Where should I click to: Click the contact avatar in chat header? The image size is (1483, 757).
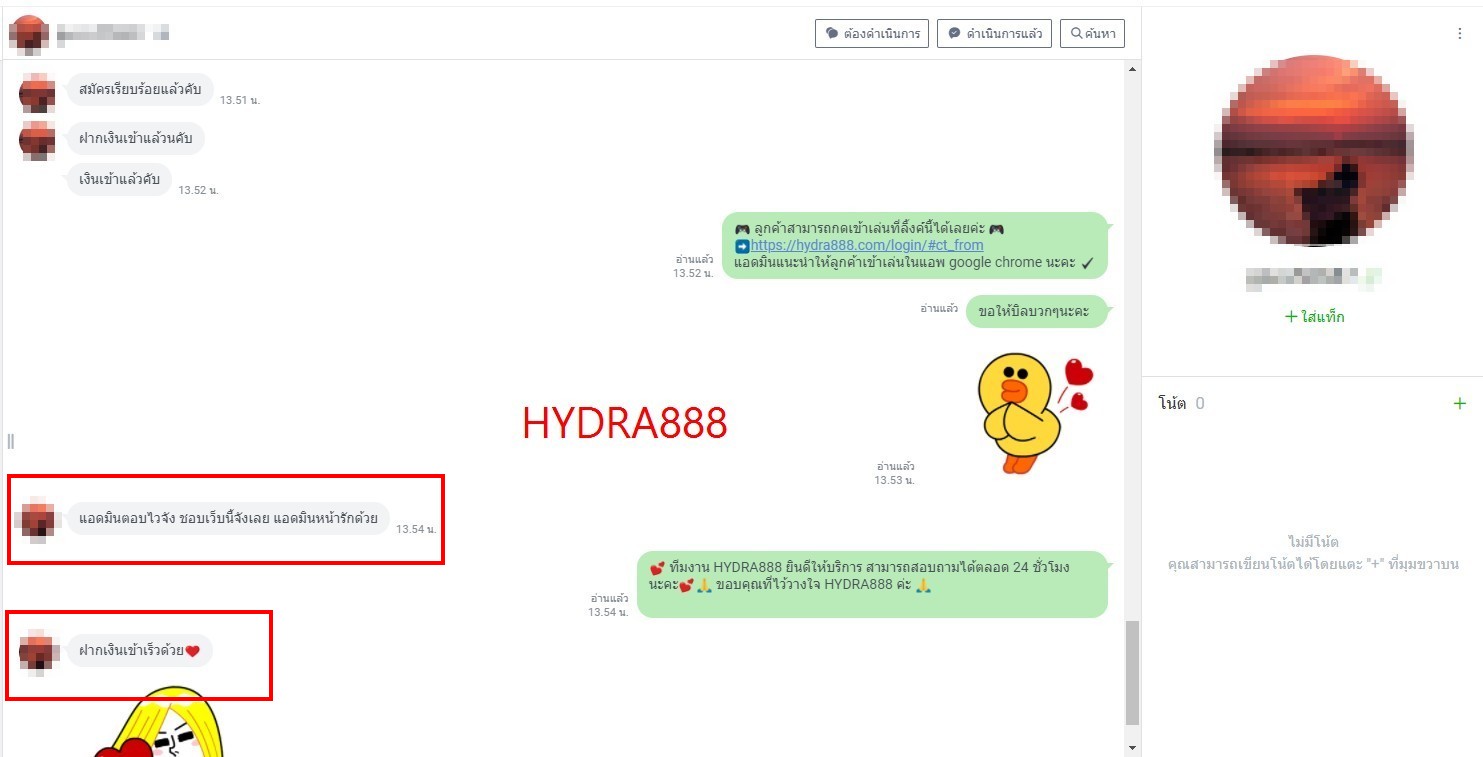[29, 34]
